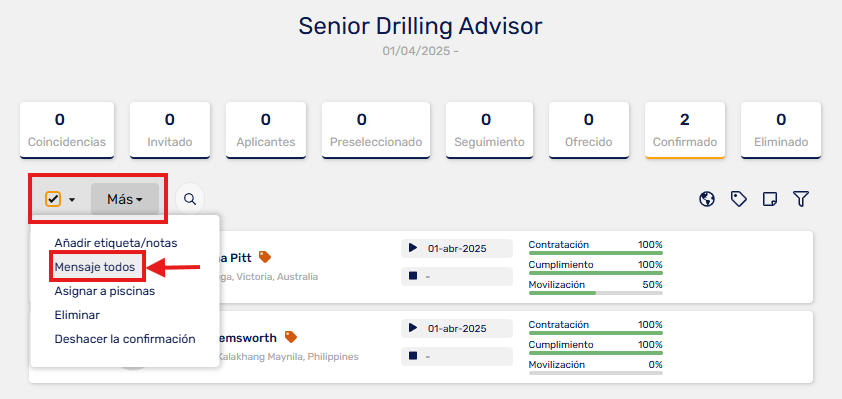The height and width of the screenshot is (399, 842).
Task: Click the Movilización 50% progress bar
Action: (596, 293)
